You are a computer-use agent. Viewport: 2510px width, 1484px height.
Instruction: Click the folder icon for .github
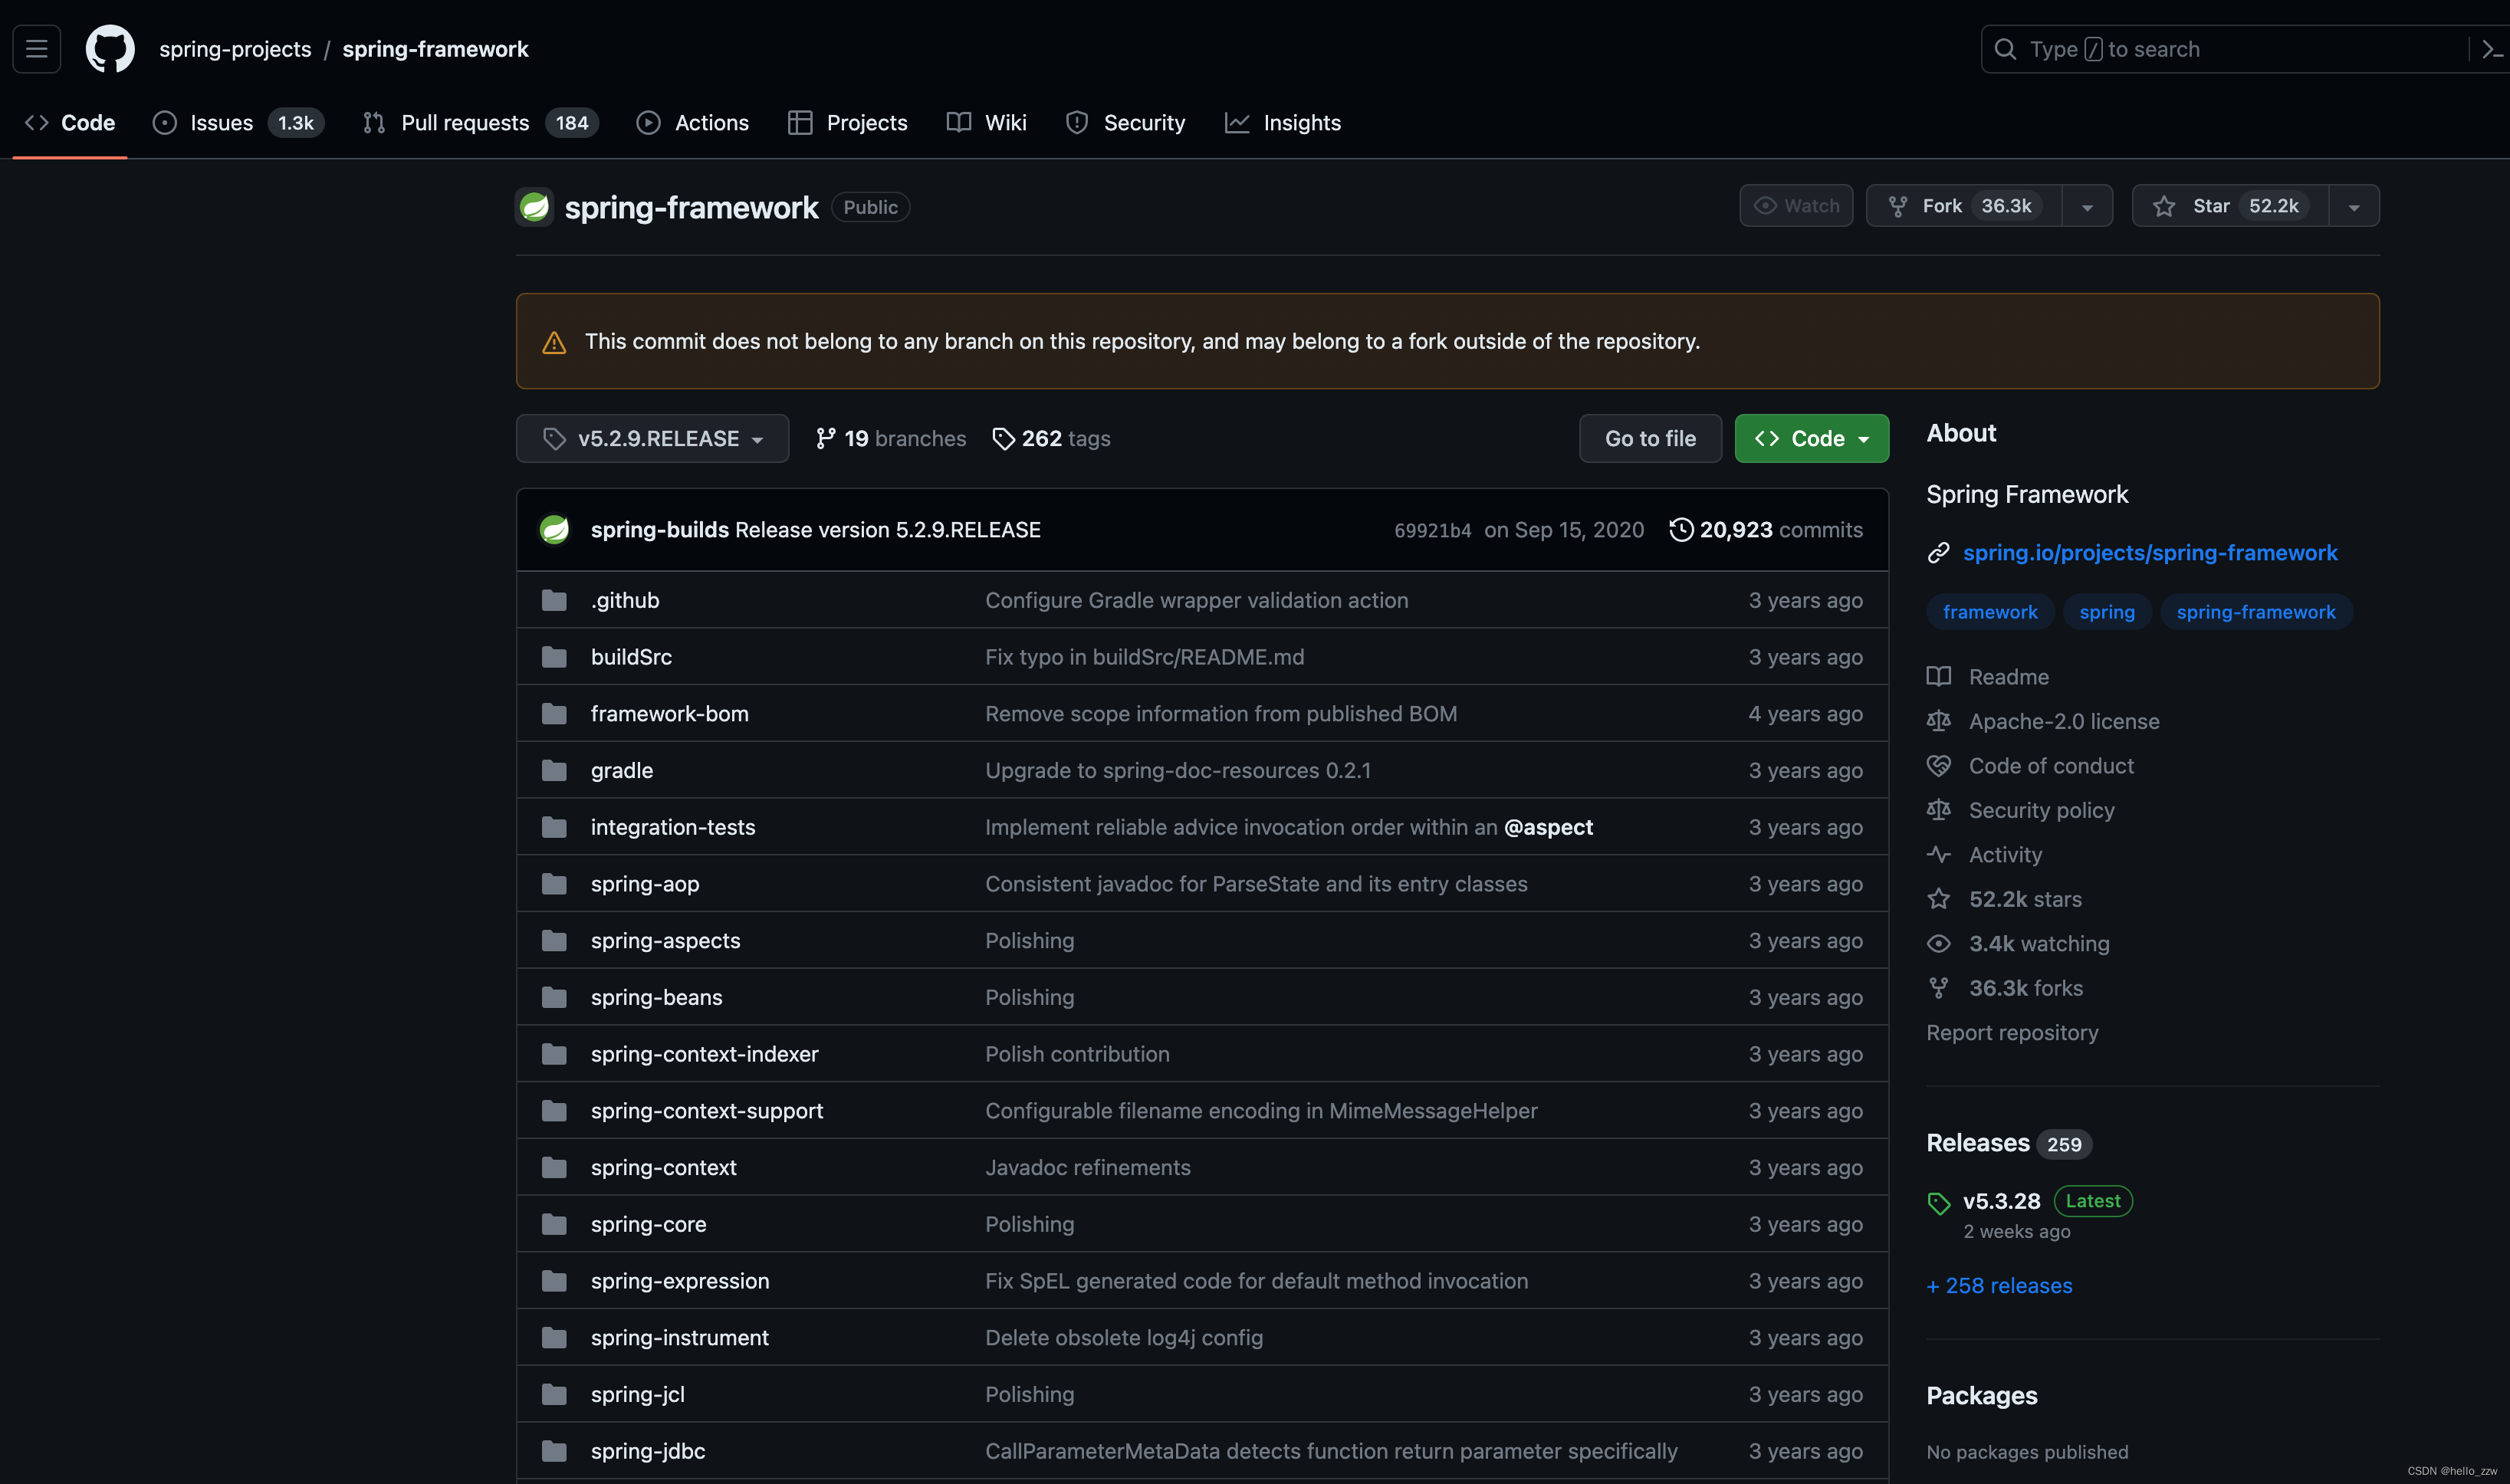(554, 600)
